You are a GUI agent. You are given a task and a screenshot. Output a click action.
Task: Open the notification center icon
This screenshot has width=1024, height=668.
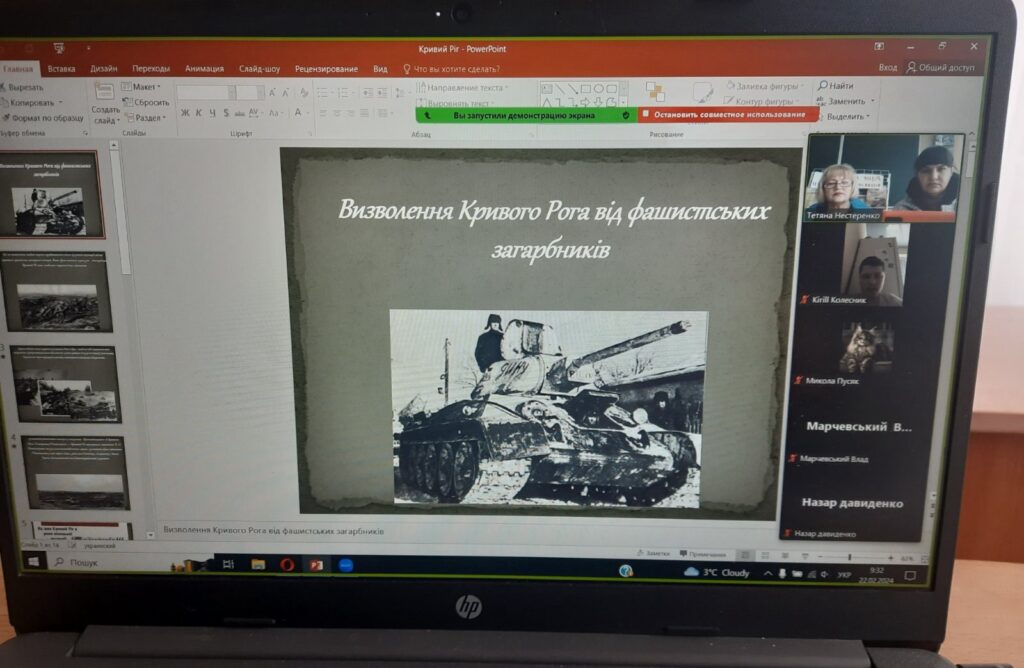coord(910,575)
